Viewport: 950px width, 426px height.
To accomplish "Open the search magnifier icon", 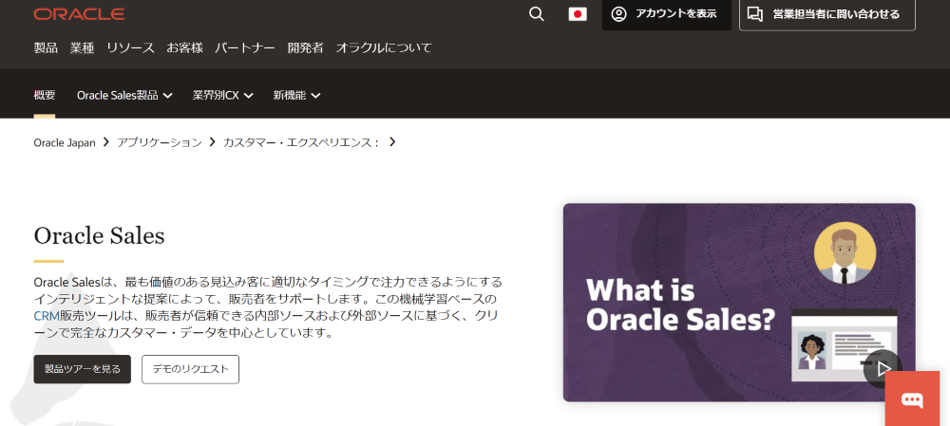I will tap(536, 14).
